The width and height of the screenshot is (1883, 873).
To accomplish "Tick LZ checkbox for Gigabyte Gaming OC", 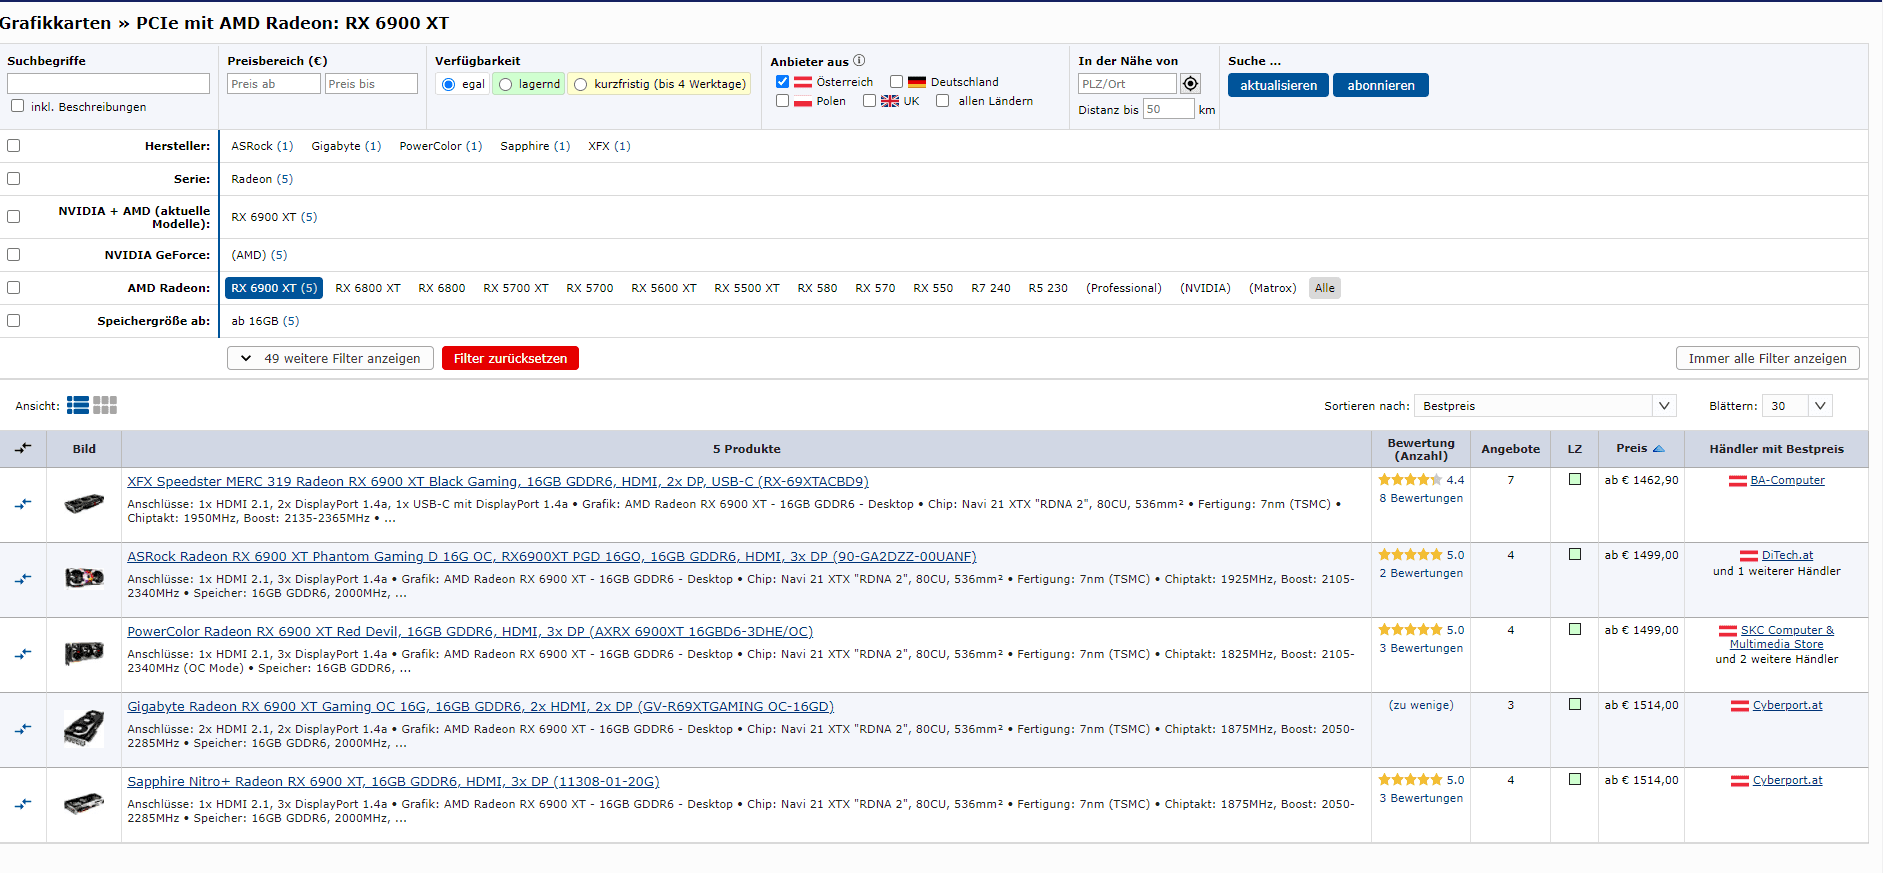I will coord(1575,705).
